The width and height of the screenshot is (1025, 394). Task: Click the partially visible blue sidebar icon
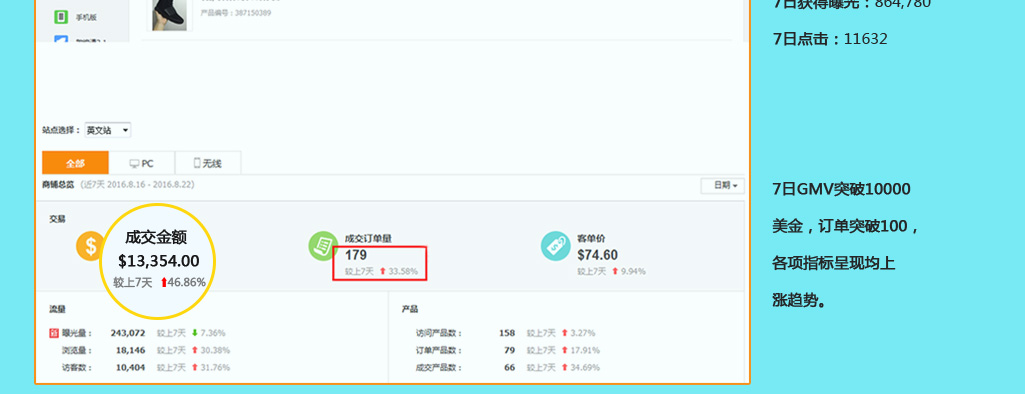[x=61, y=39]
